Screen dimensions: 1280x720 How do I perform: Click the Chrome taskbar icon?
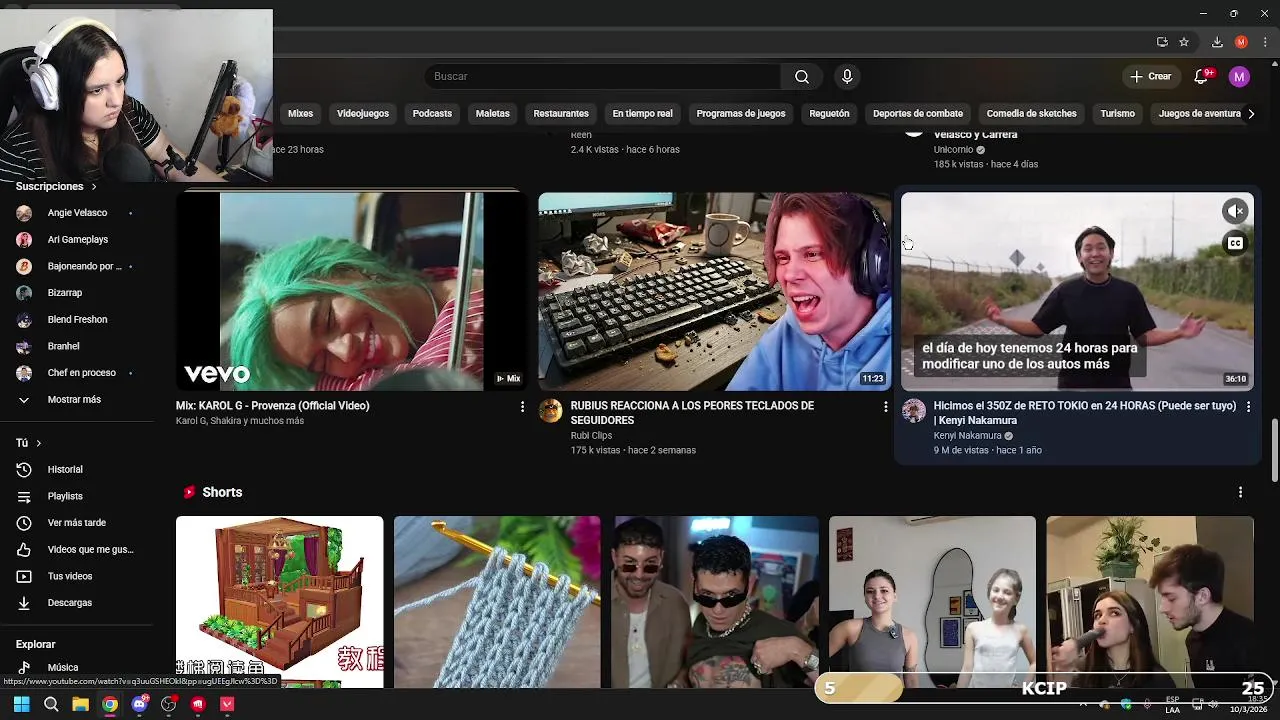tap(109, 704)
